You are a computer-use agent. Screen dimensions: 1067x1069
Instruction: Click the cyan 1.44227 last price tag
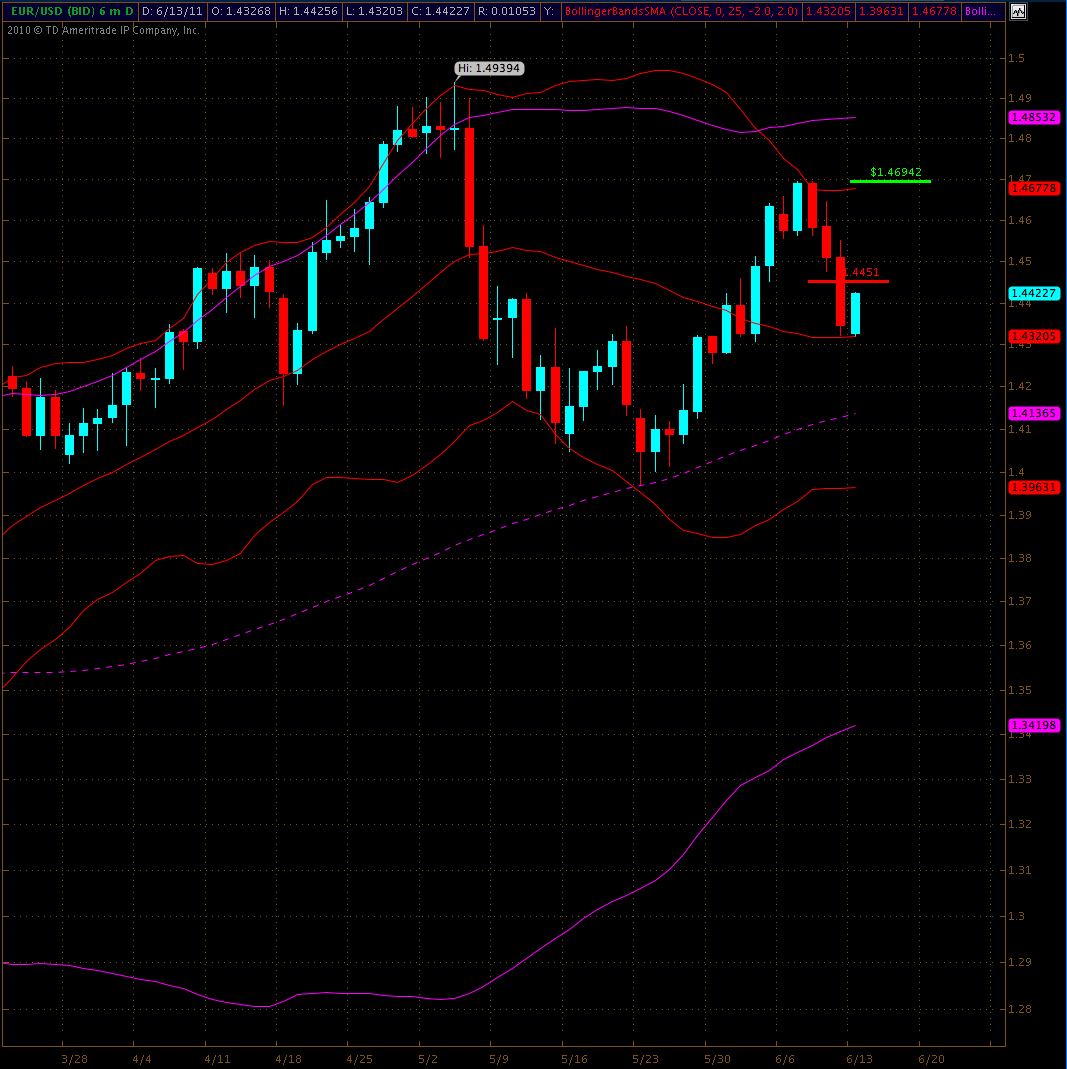tap(1034, 293)
